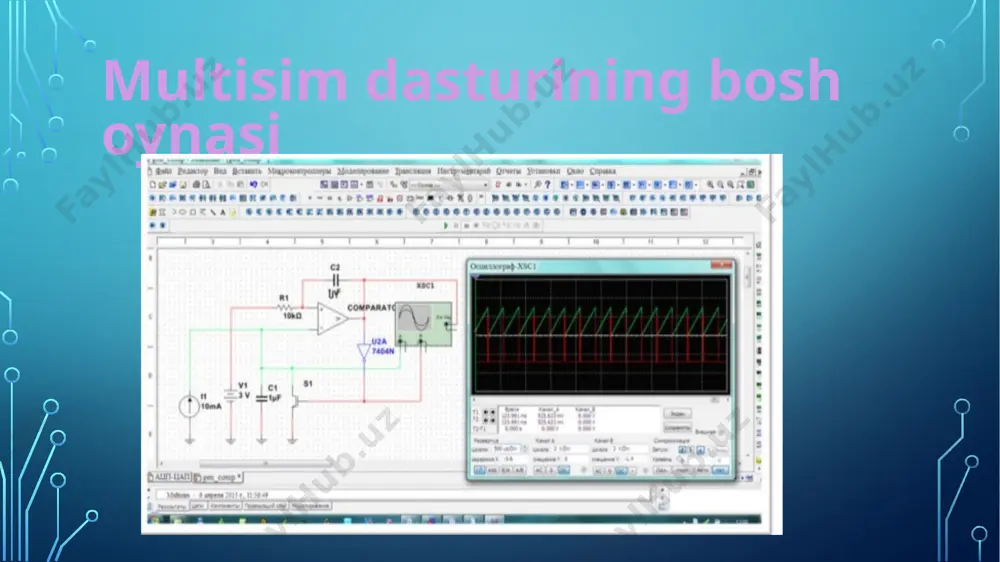Click the Сохранить button in oscilloscope
This screenshot has width=1000, height=562.
click(x=678, y=427)
